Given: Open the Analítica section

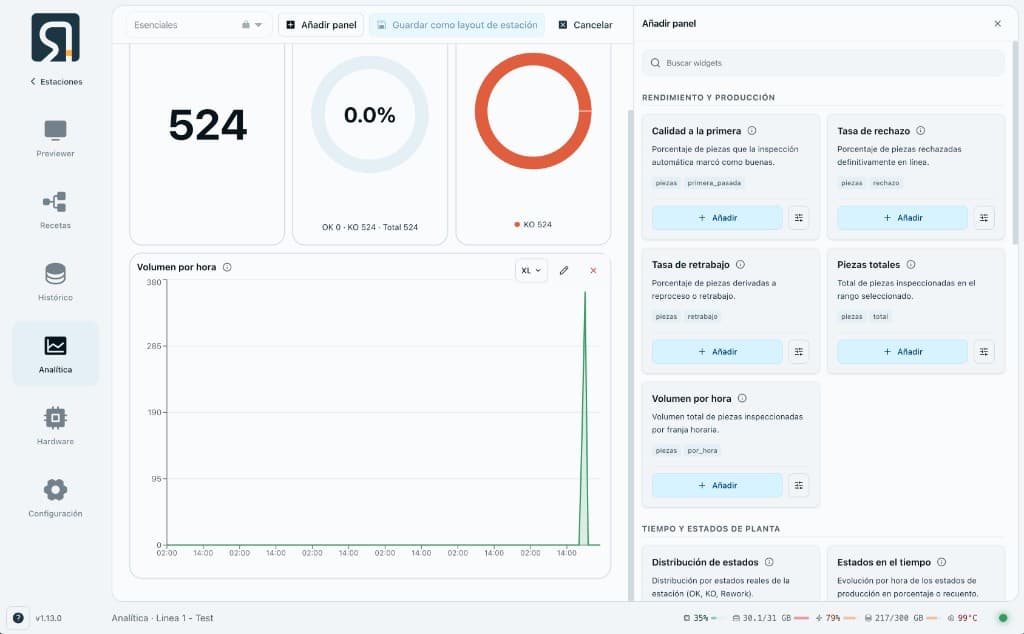Looking at the screenshot, I should [x=56, y=353].
